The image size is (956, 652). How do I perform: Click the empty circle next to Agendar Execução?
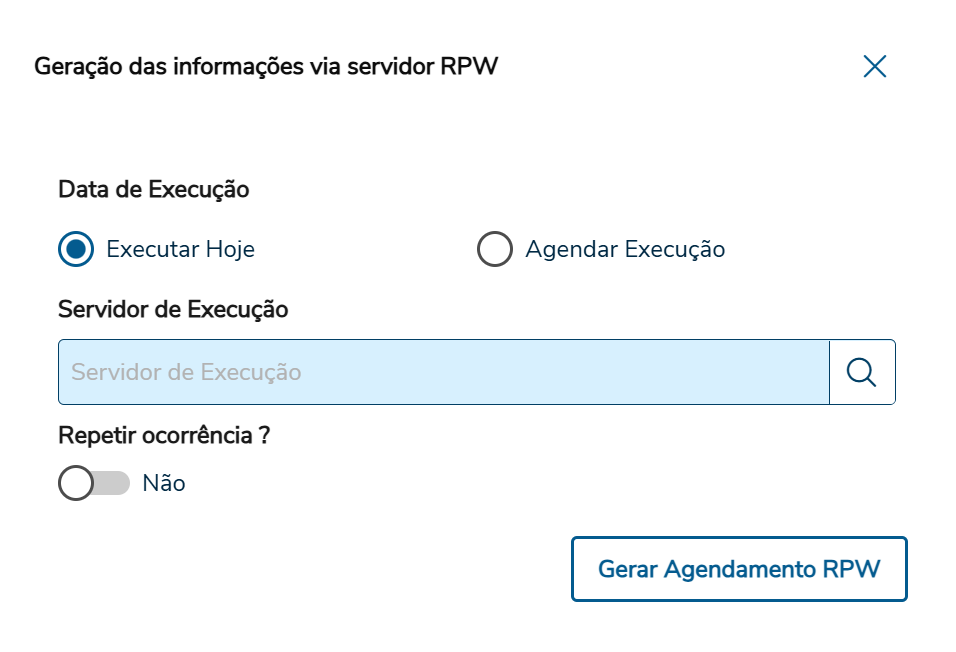495,249
